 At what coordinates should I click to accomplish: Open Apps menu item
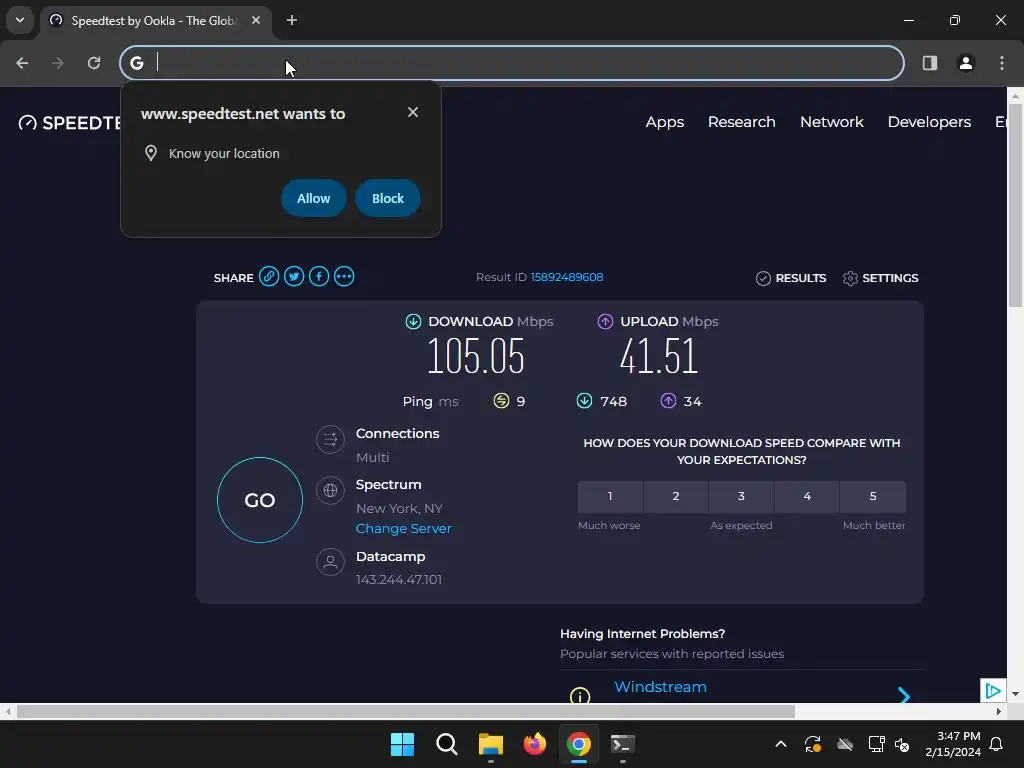click(665, 122)
